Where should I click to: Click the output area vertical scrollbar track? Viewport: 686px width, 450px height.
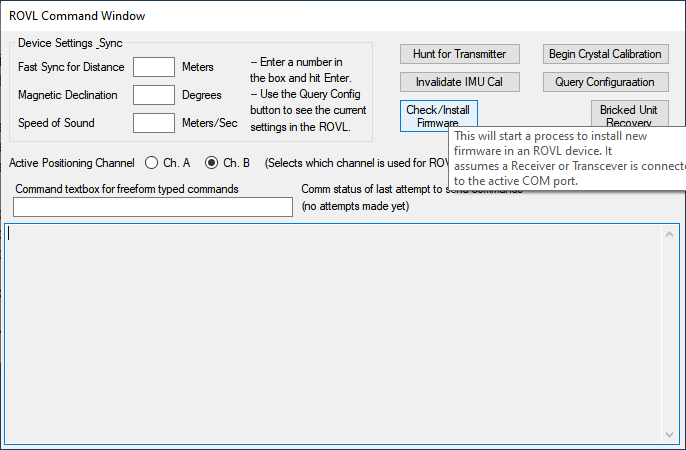click(x=670, y=330)
